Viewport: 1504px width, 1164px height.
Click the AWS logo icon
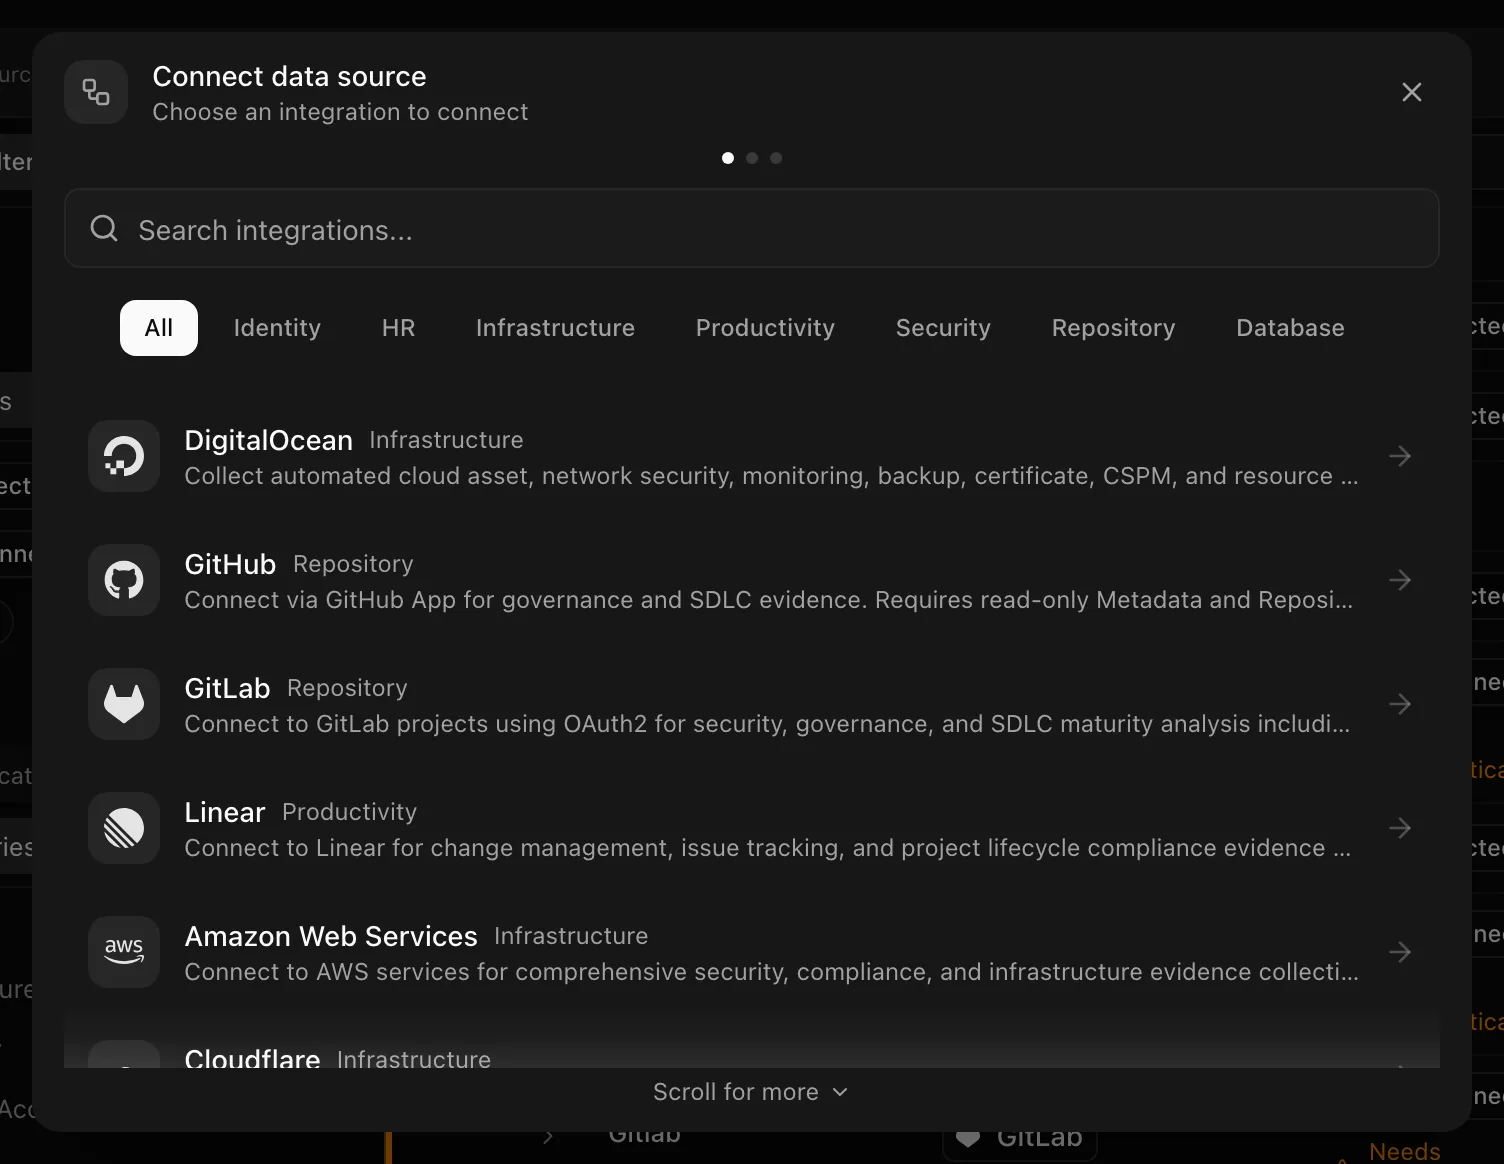click(124, 952)
